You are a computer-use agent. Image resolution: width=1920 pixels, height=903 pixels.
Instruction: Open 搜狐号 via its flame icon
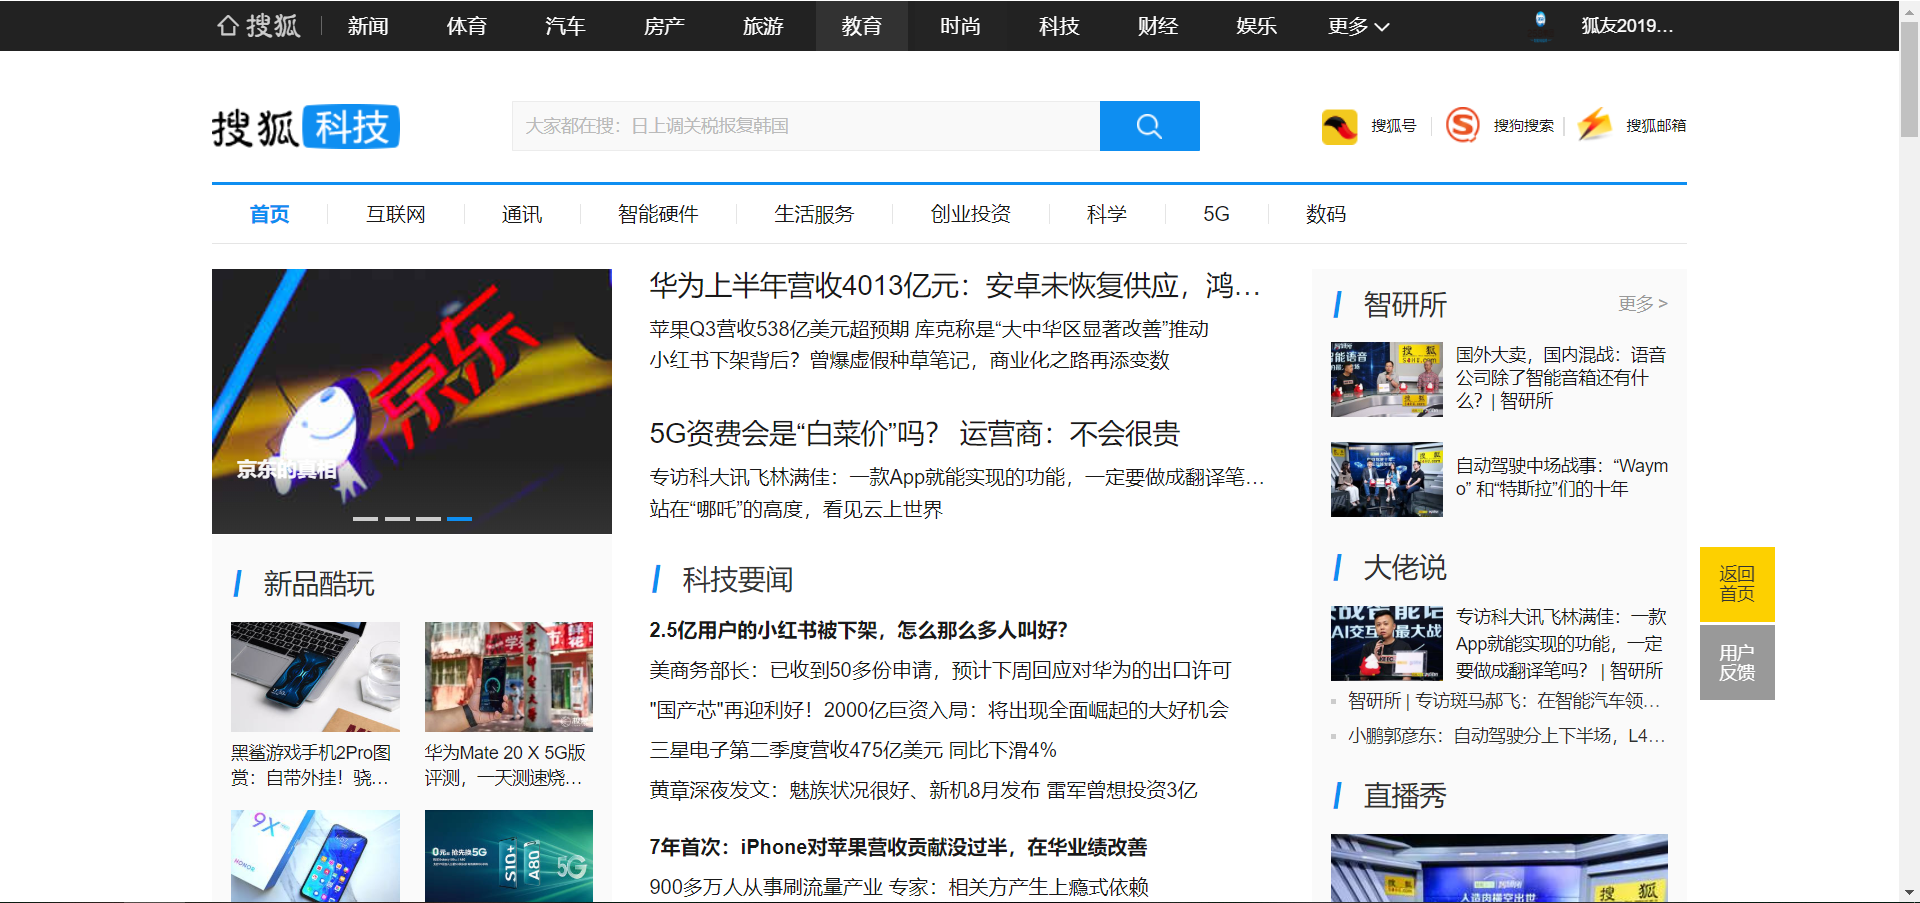pos(1340,126)
